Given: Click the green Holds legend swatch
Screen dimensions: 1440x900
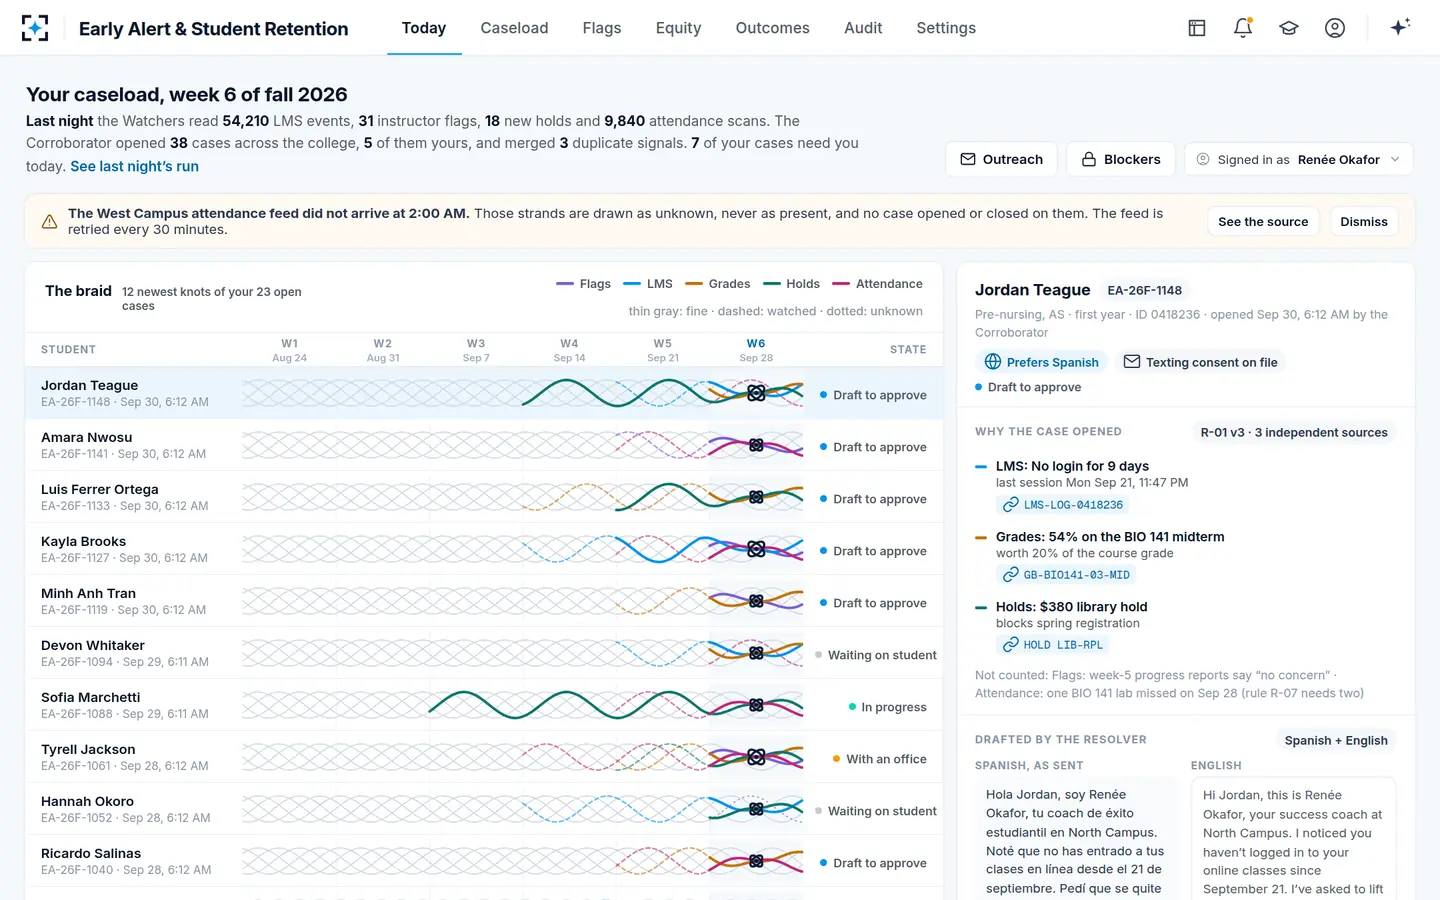Looking at the screenshot, I should pyautogui.click(x=771, y=284).
